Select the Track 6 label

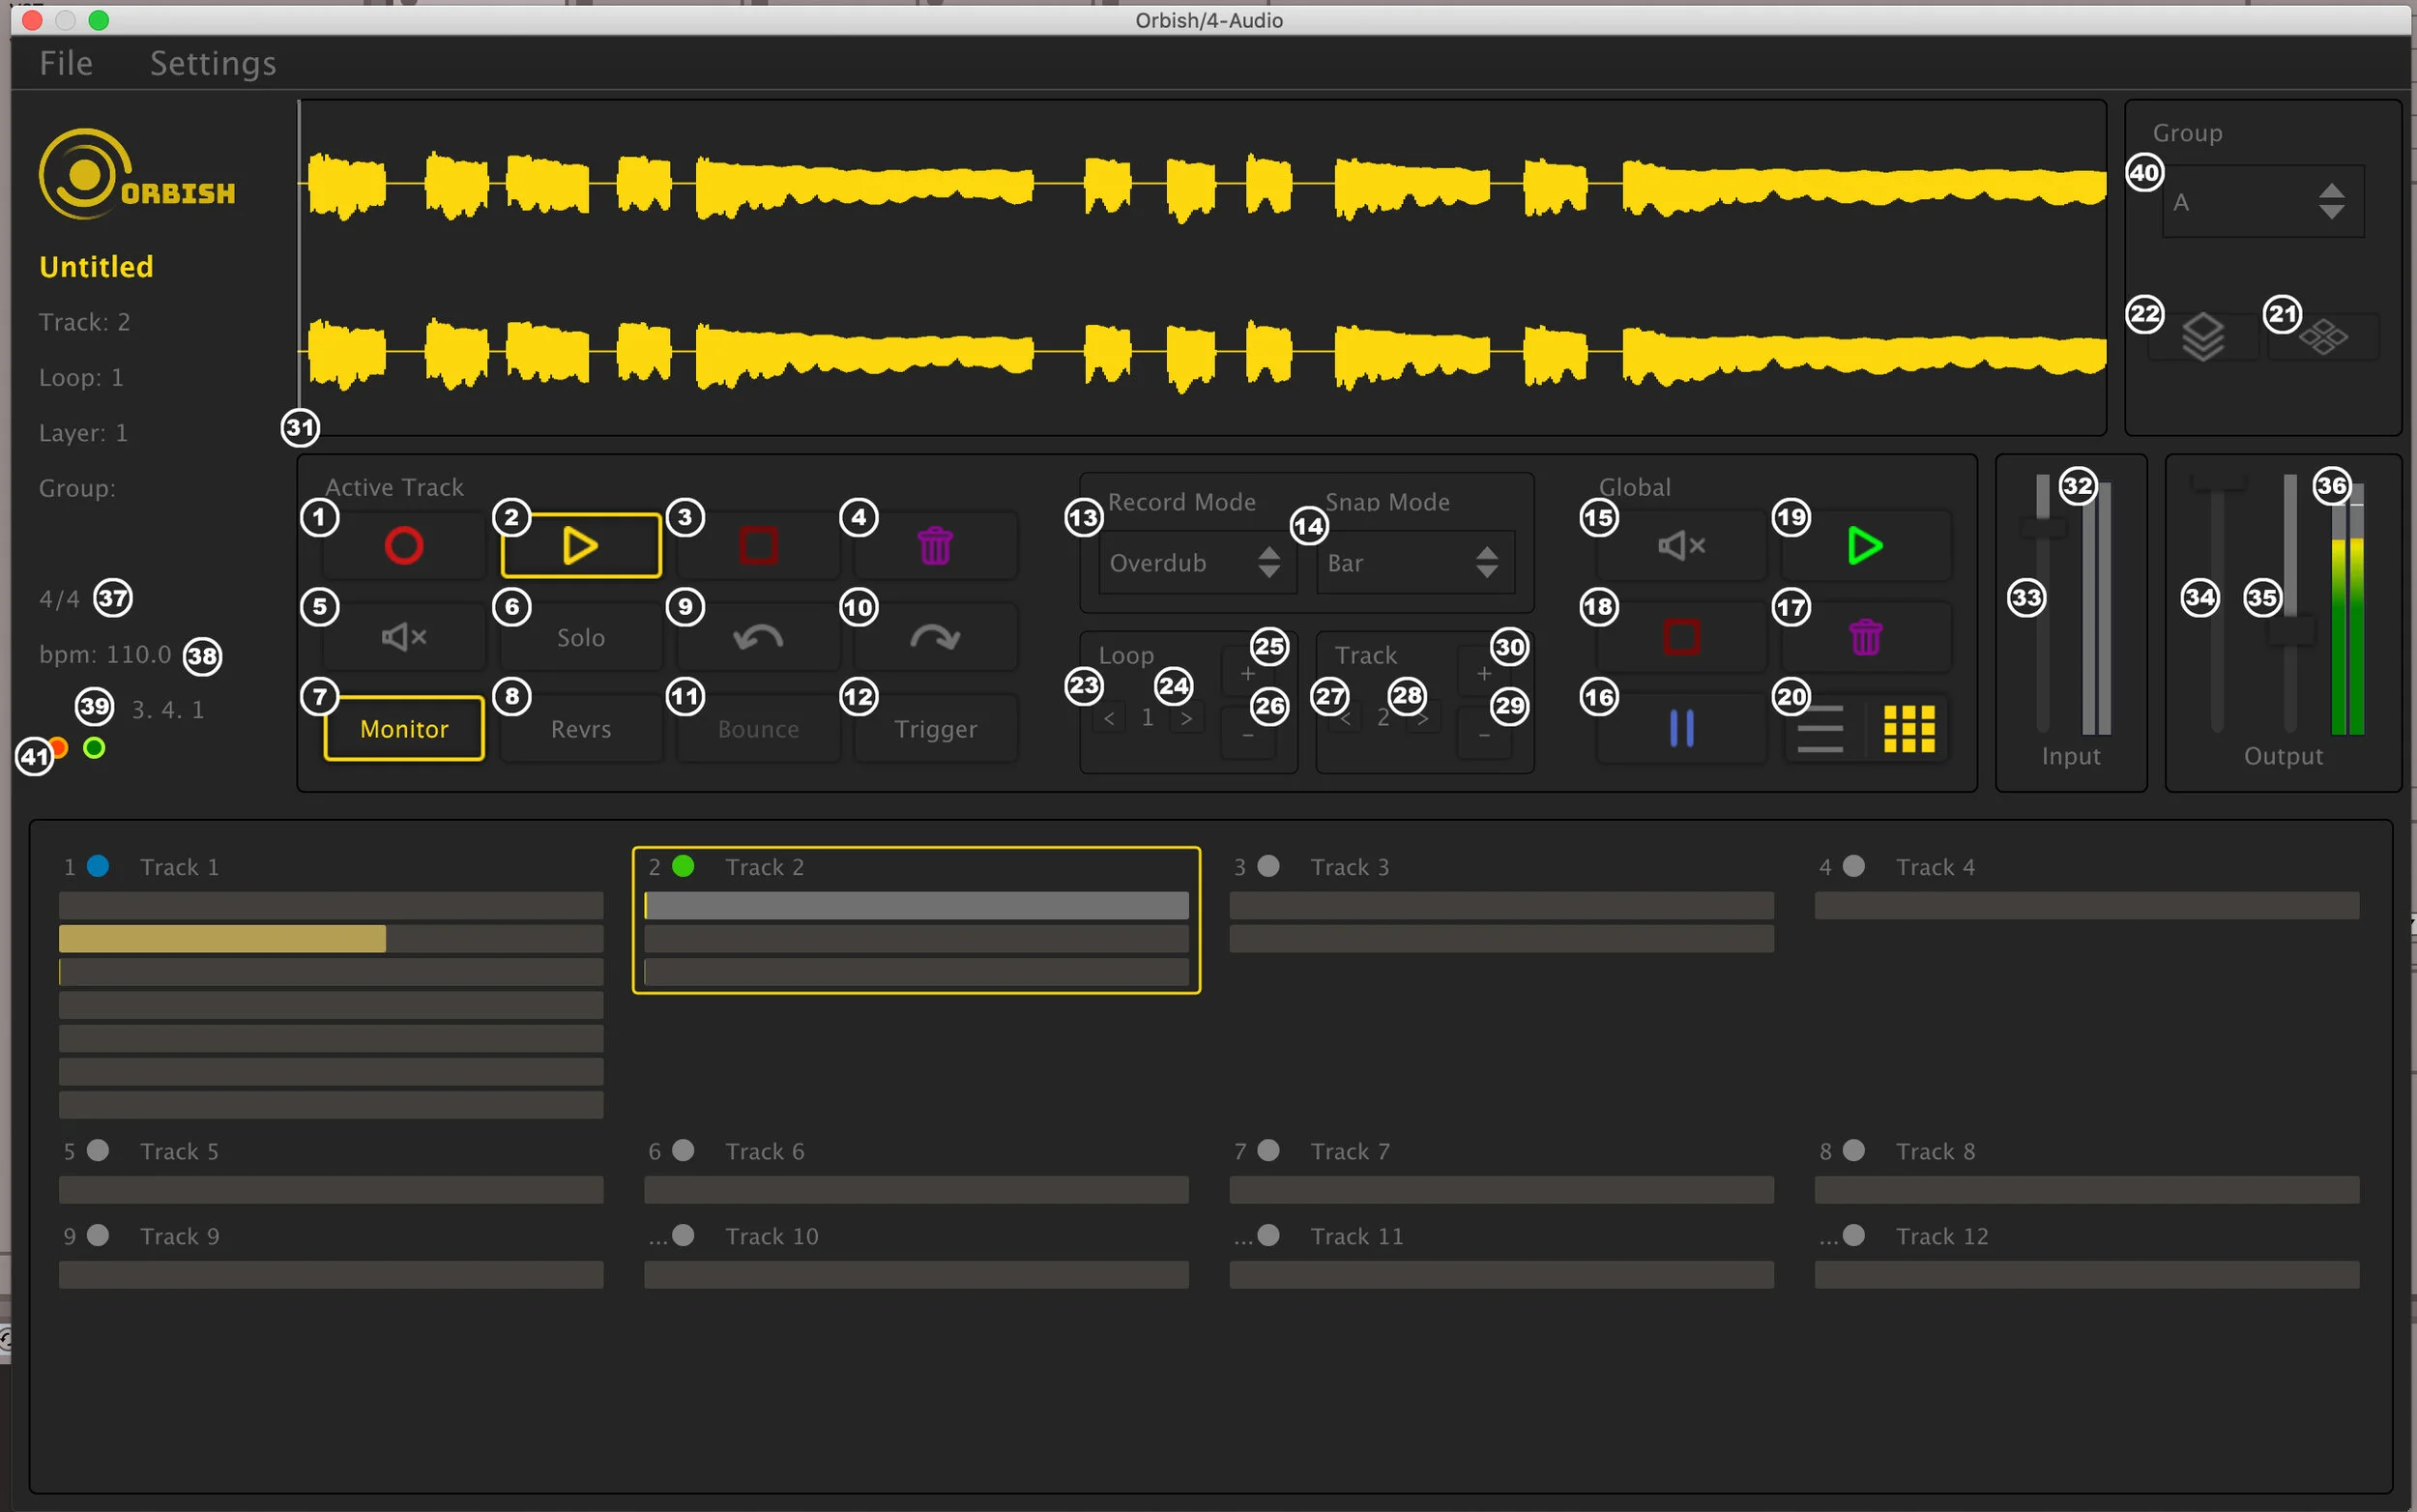(764, 1151)
